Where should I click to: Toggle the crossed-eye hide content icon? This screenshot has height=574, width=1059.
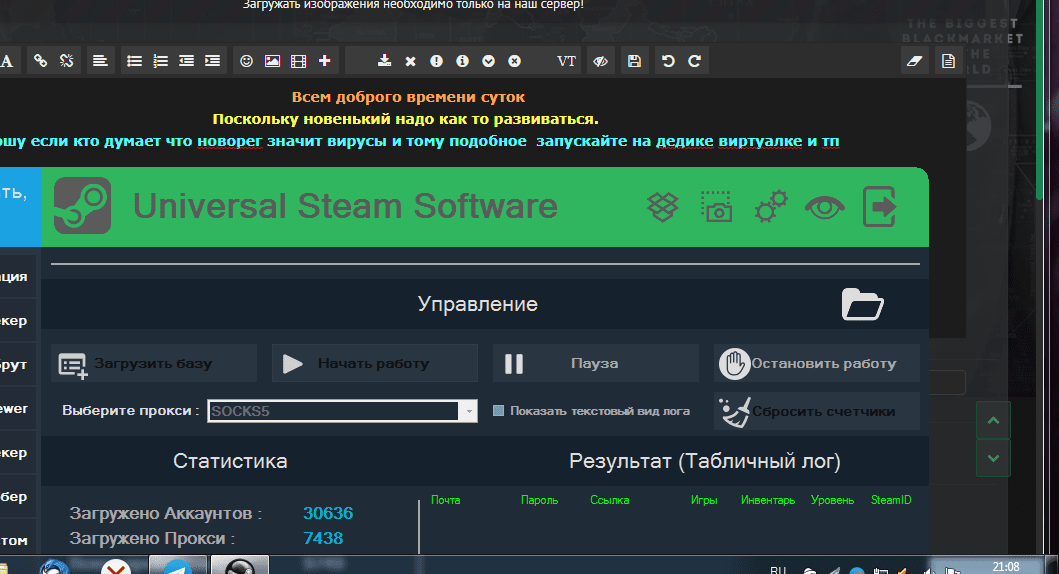(600, 61)
